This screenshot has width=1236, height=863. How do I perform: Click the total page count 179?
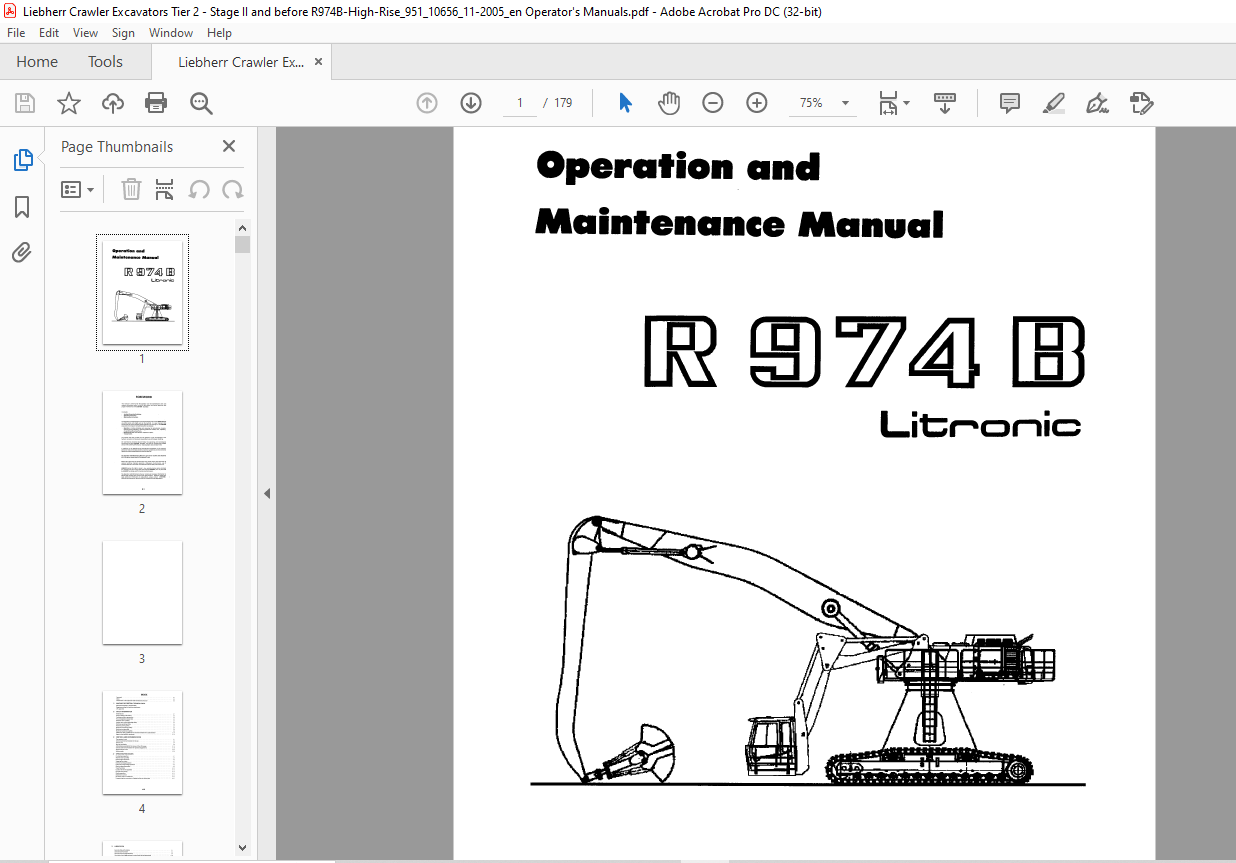pyautogui.click(x=563, y=103)
